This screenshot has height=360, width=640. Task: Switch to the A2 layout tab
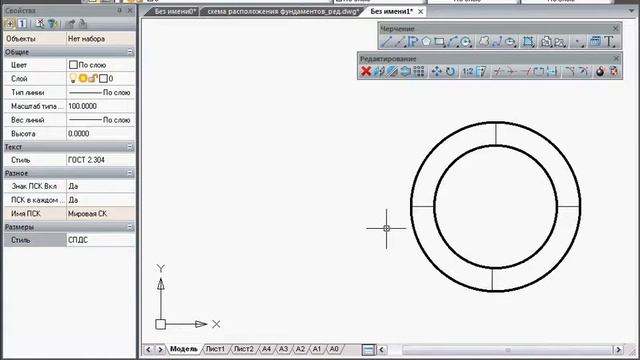pos(300,349)
